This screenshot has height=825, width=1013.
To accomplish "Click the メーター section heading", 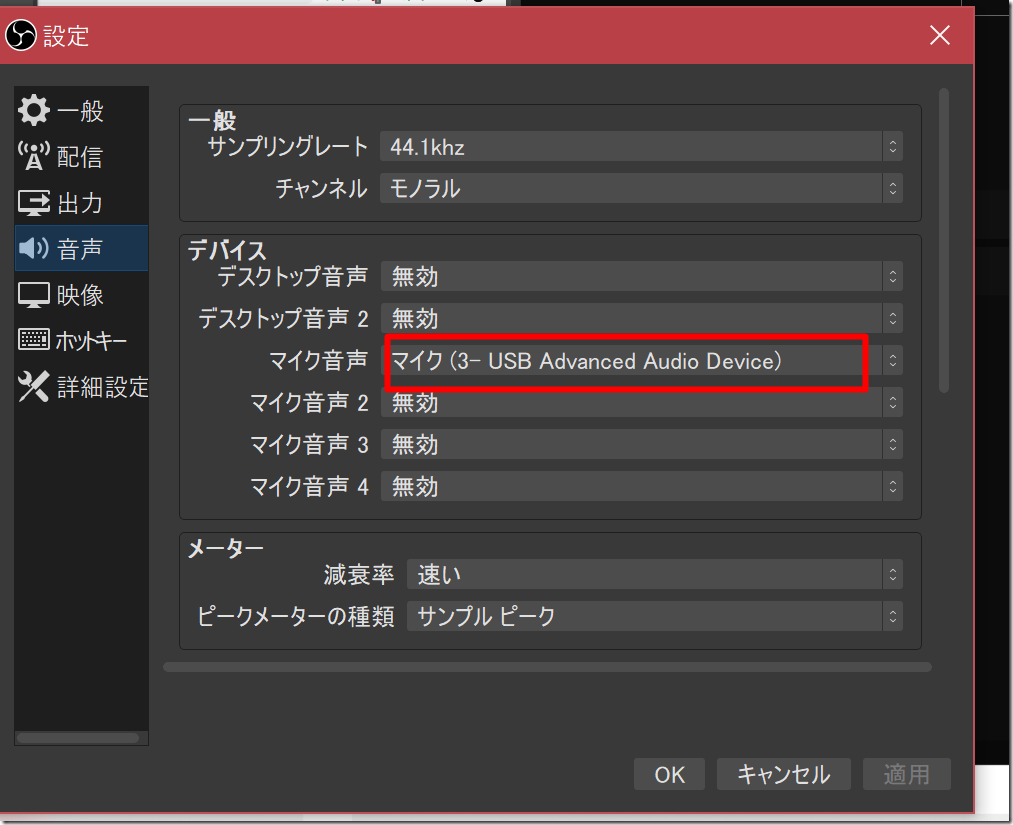I will click(225, 548).
